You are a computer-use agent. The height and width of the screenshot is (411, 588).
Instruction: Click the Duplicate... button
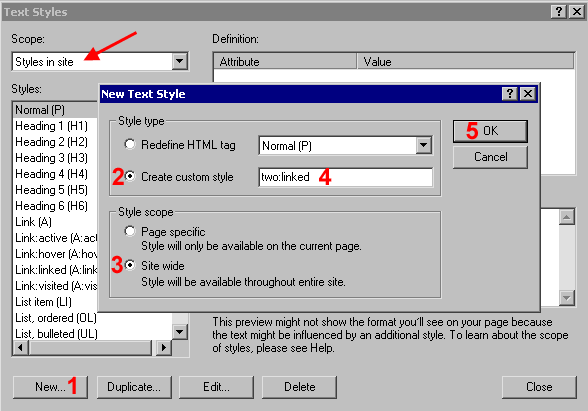click(134, 387)
